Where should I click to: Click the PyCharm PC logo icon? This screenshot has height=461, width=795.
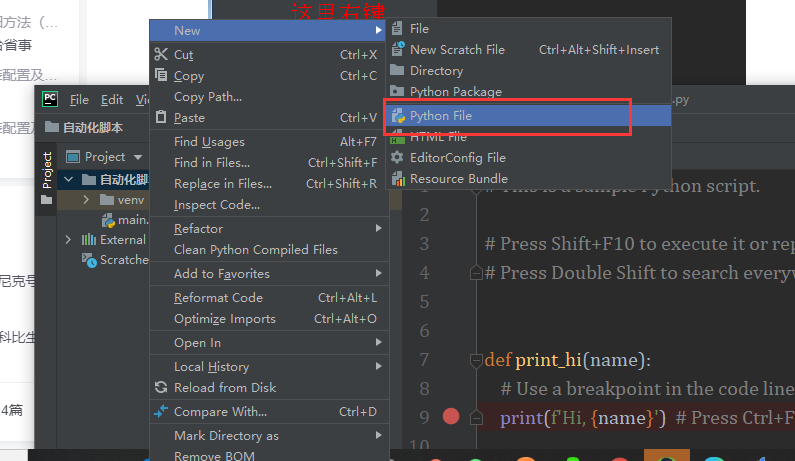[50, 99]
